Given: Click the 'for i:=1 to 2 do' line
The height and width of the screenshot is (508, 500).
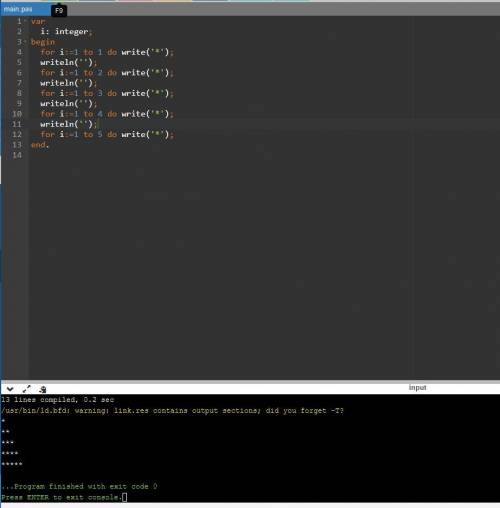Looking at the screenshot, I should click(107, 73).
